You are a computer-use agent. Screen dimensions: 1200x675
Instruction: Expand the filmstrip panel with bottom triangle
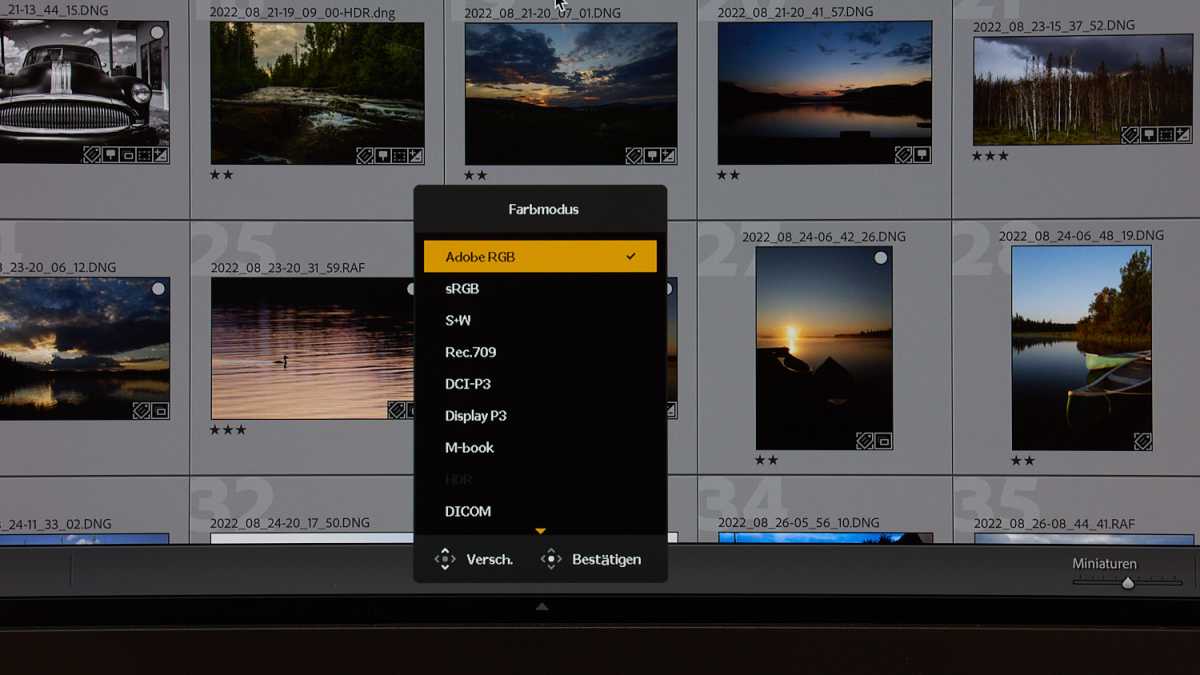tap(541, 606)
